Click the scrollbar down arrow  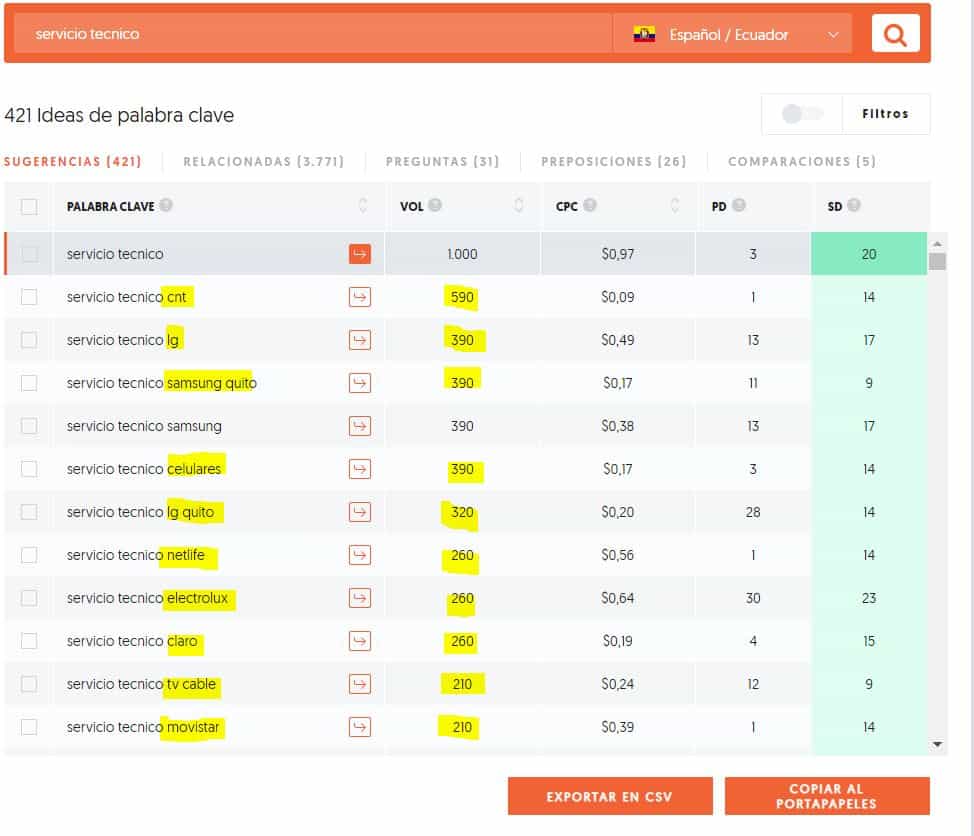pyautogui.click(x=937, y=744)
